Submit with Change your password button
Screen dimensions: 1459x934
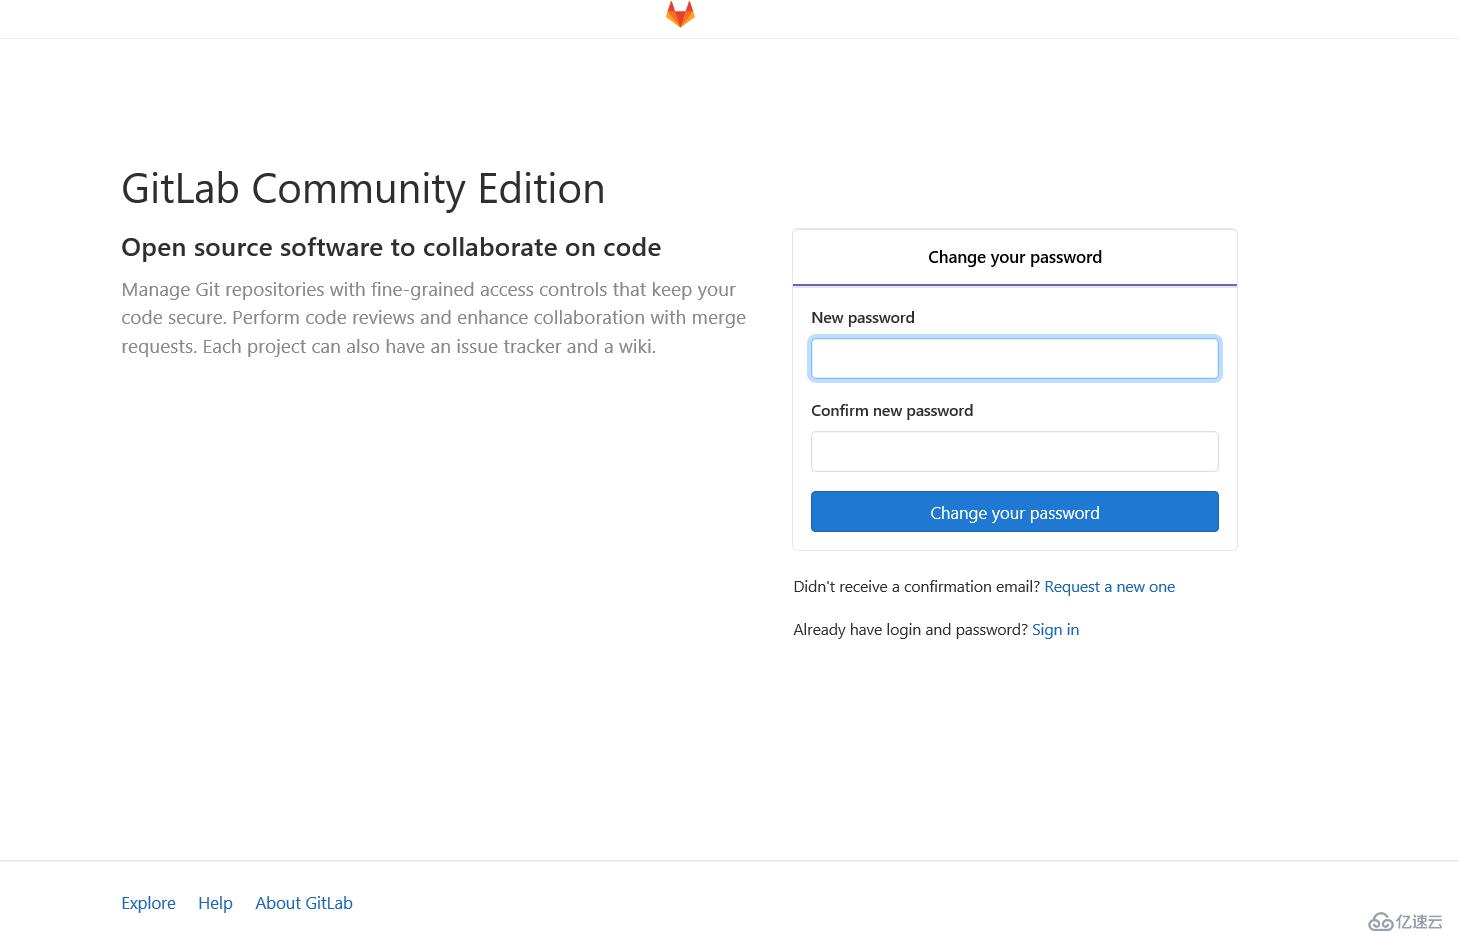point(1014,512)
